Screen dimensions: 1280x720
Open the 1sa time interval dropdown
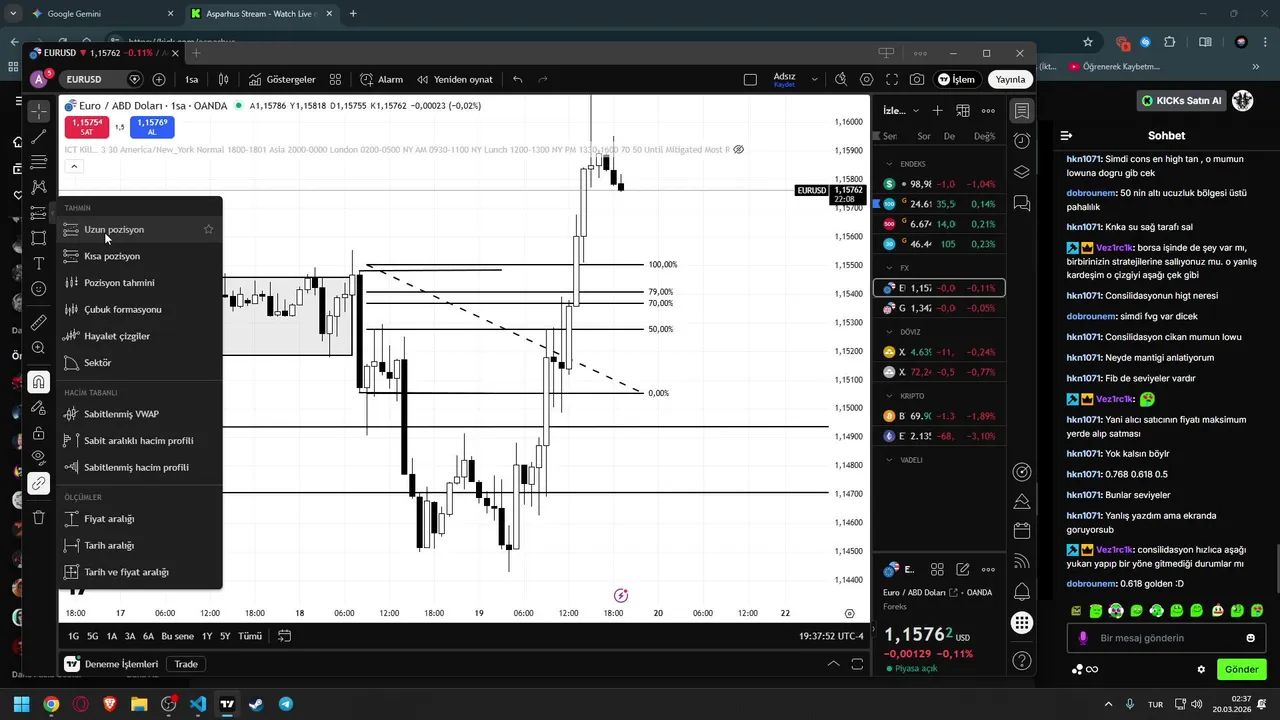tap(191, 79)
